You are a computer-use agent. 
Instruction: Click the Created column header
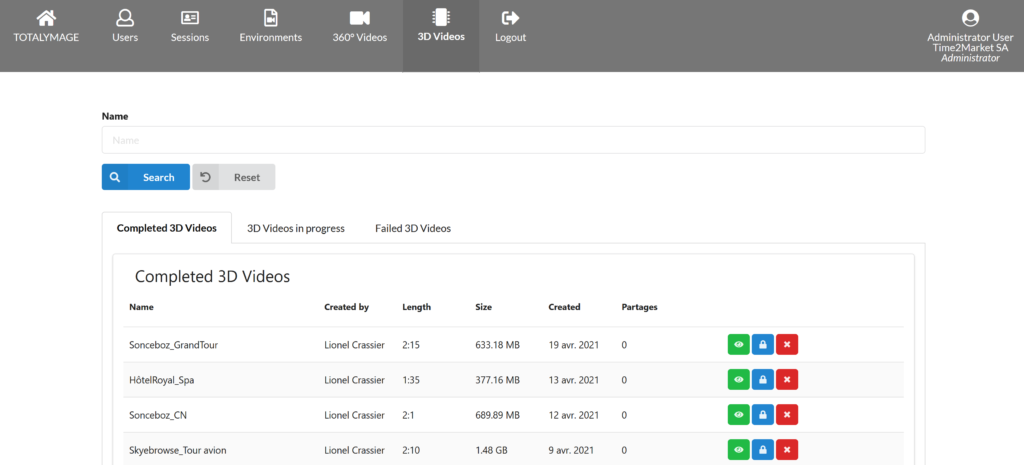[564, 307]
